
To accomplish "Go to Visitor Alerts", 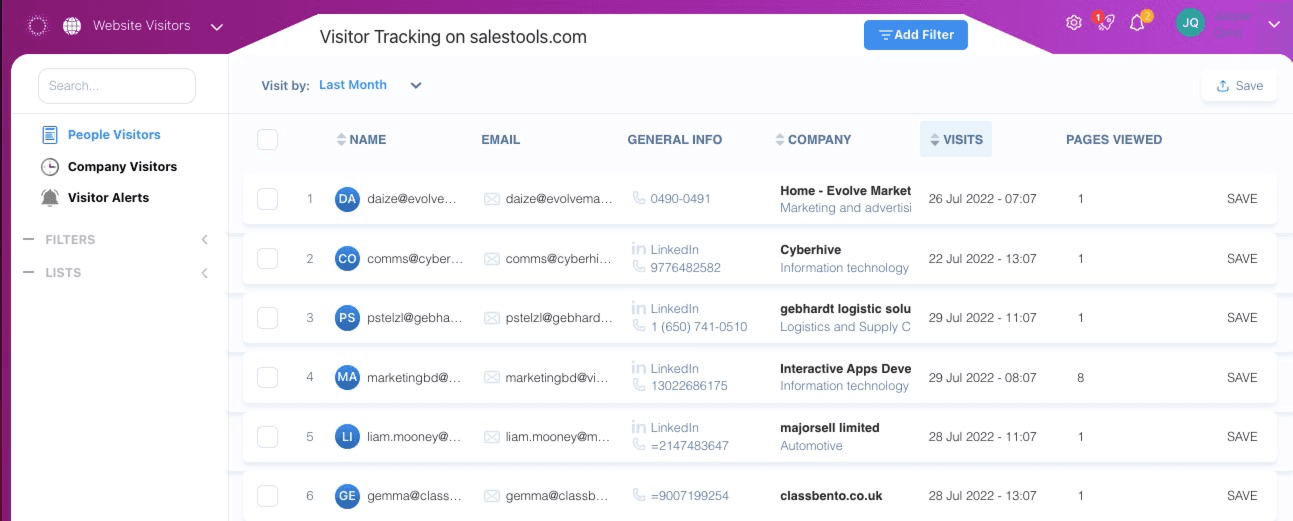I will click(x=108, y=198).
